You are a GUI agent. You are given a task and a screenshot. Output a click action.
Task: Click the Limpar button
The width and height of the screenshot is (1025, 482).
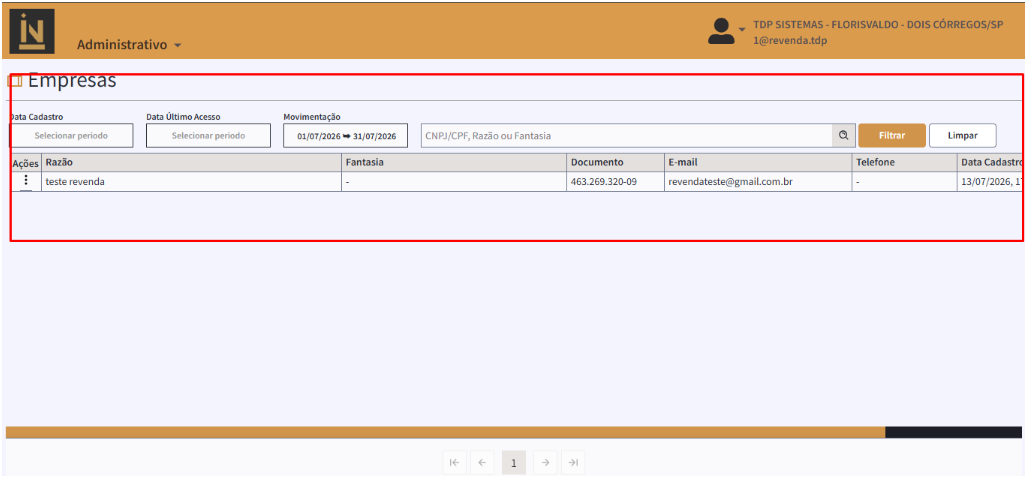962,136
